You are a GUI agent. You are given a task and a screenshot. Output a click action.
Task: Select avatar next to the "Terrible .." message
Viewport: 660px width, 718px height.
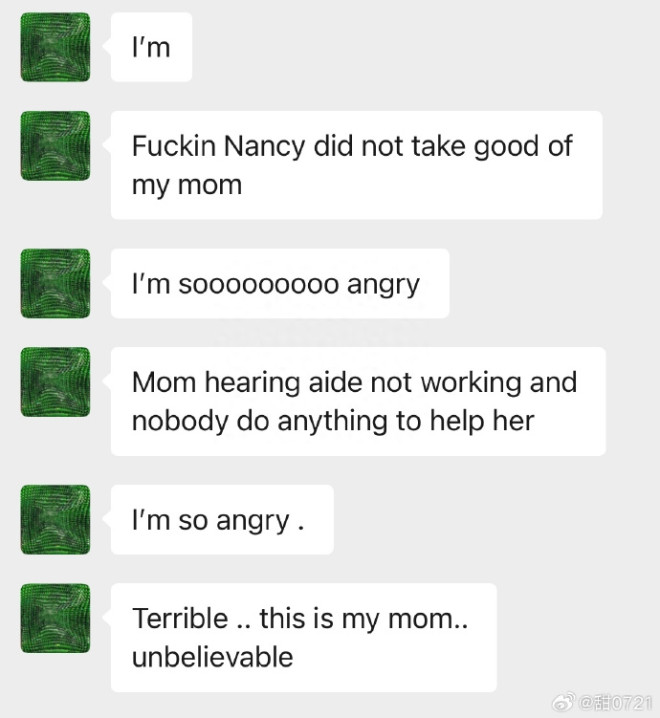pos(55,618)
